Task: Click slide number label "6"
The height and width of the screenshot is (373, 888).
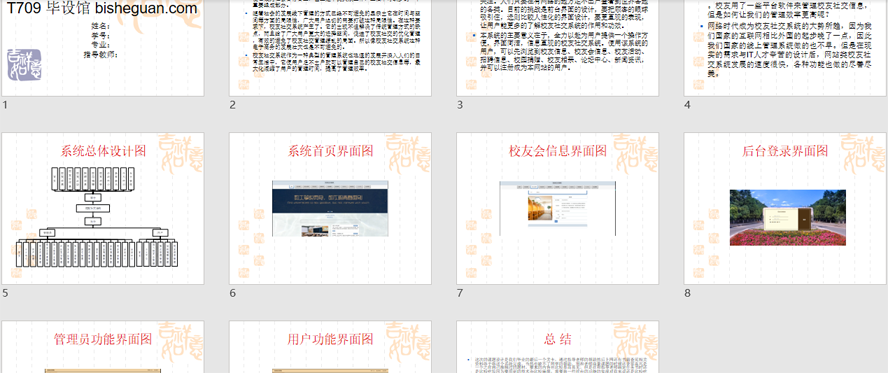Action: [233, 293]
